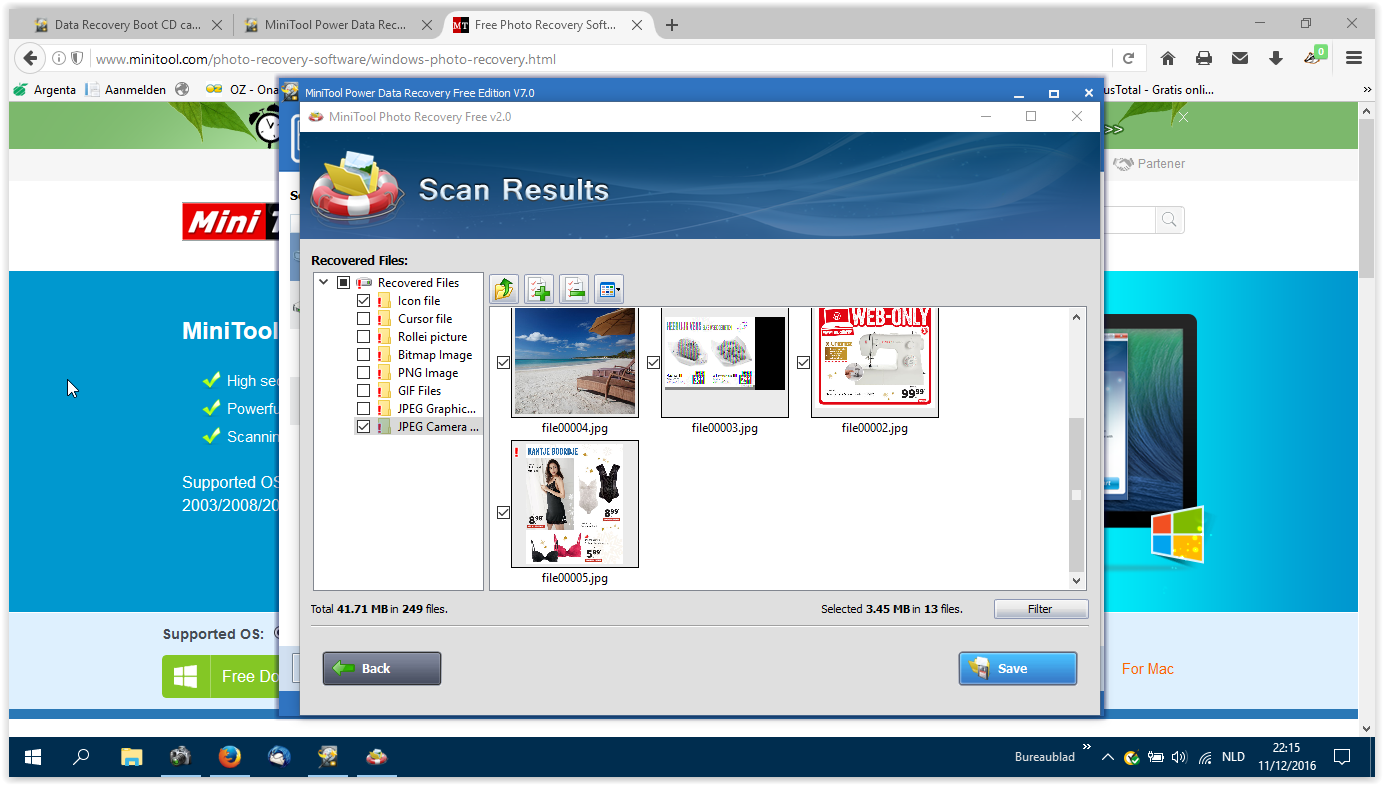Click the Filter button
The image size is (1383, 785).
coord(1040,608)
